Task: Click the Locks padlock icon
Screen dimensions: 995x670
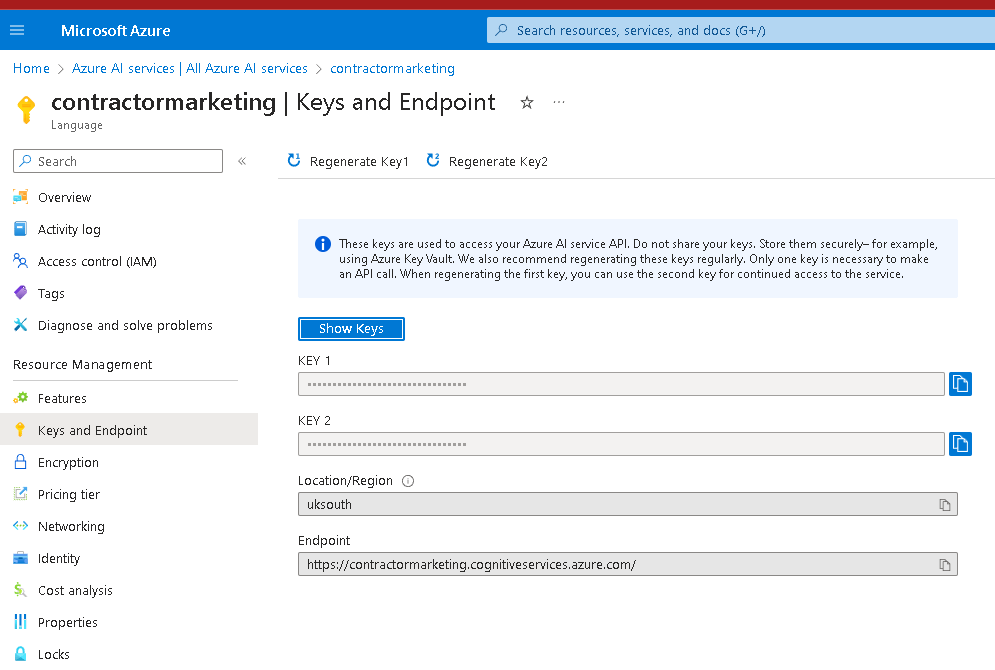Action: coord(20,654)
